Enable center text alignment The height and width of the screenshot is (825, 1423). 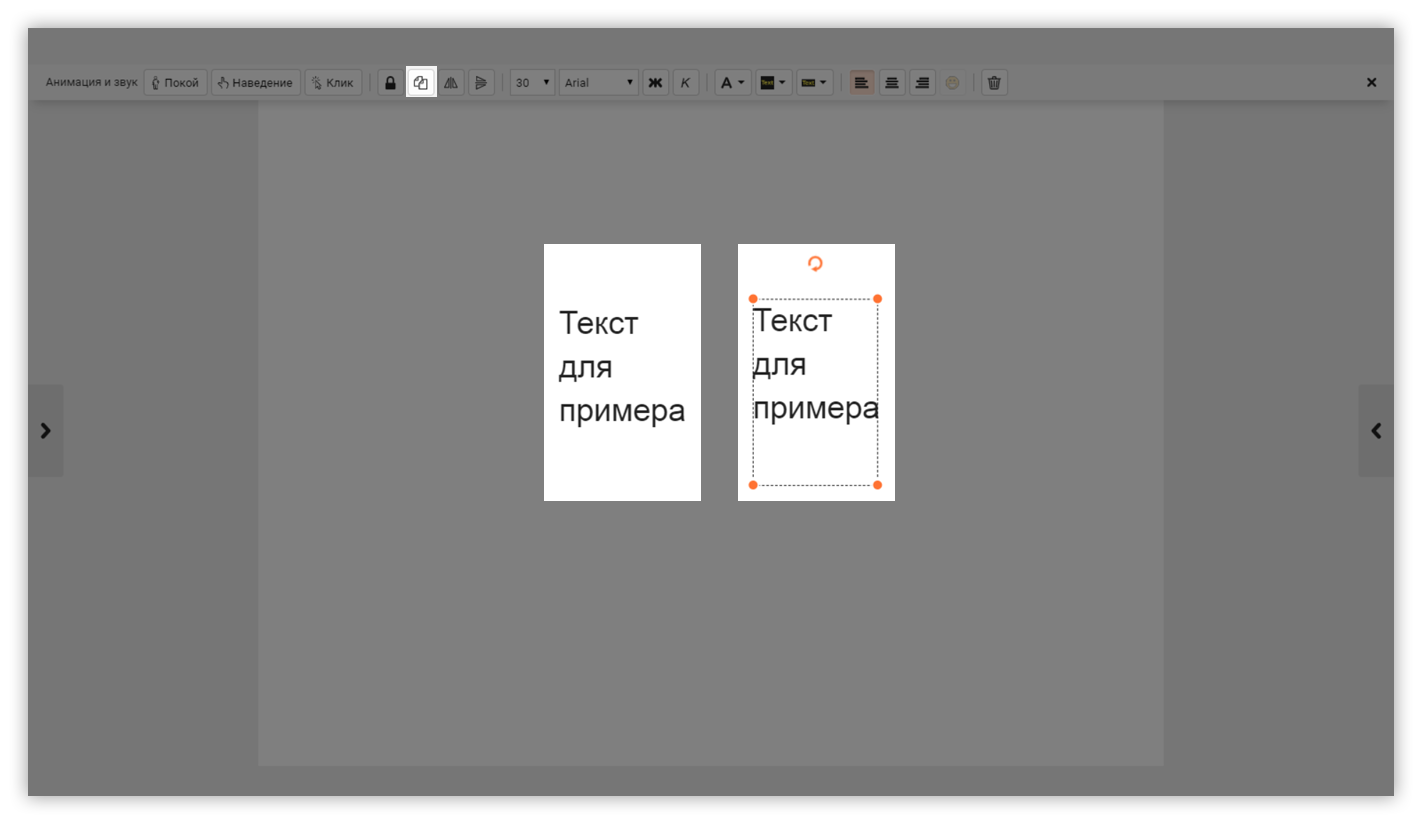[x=892, y=83]
